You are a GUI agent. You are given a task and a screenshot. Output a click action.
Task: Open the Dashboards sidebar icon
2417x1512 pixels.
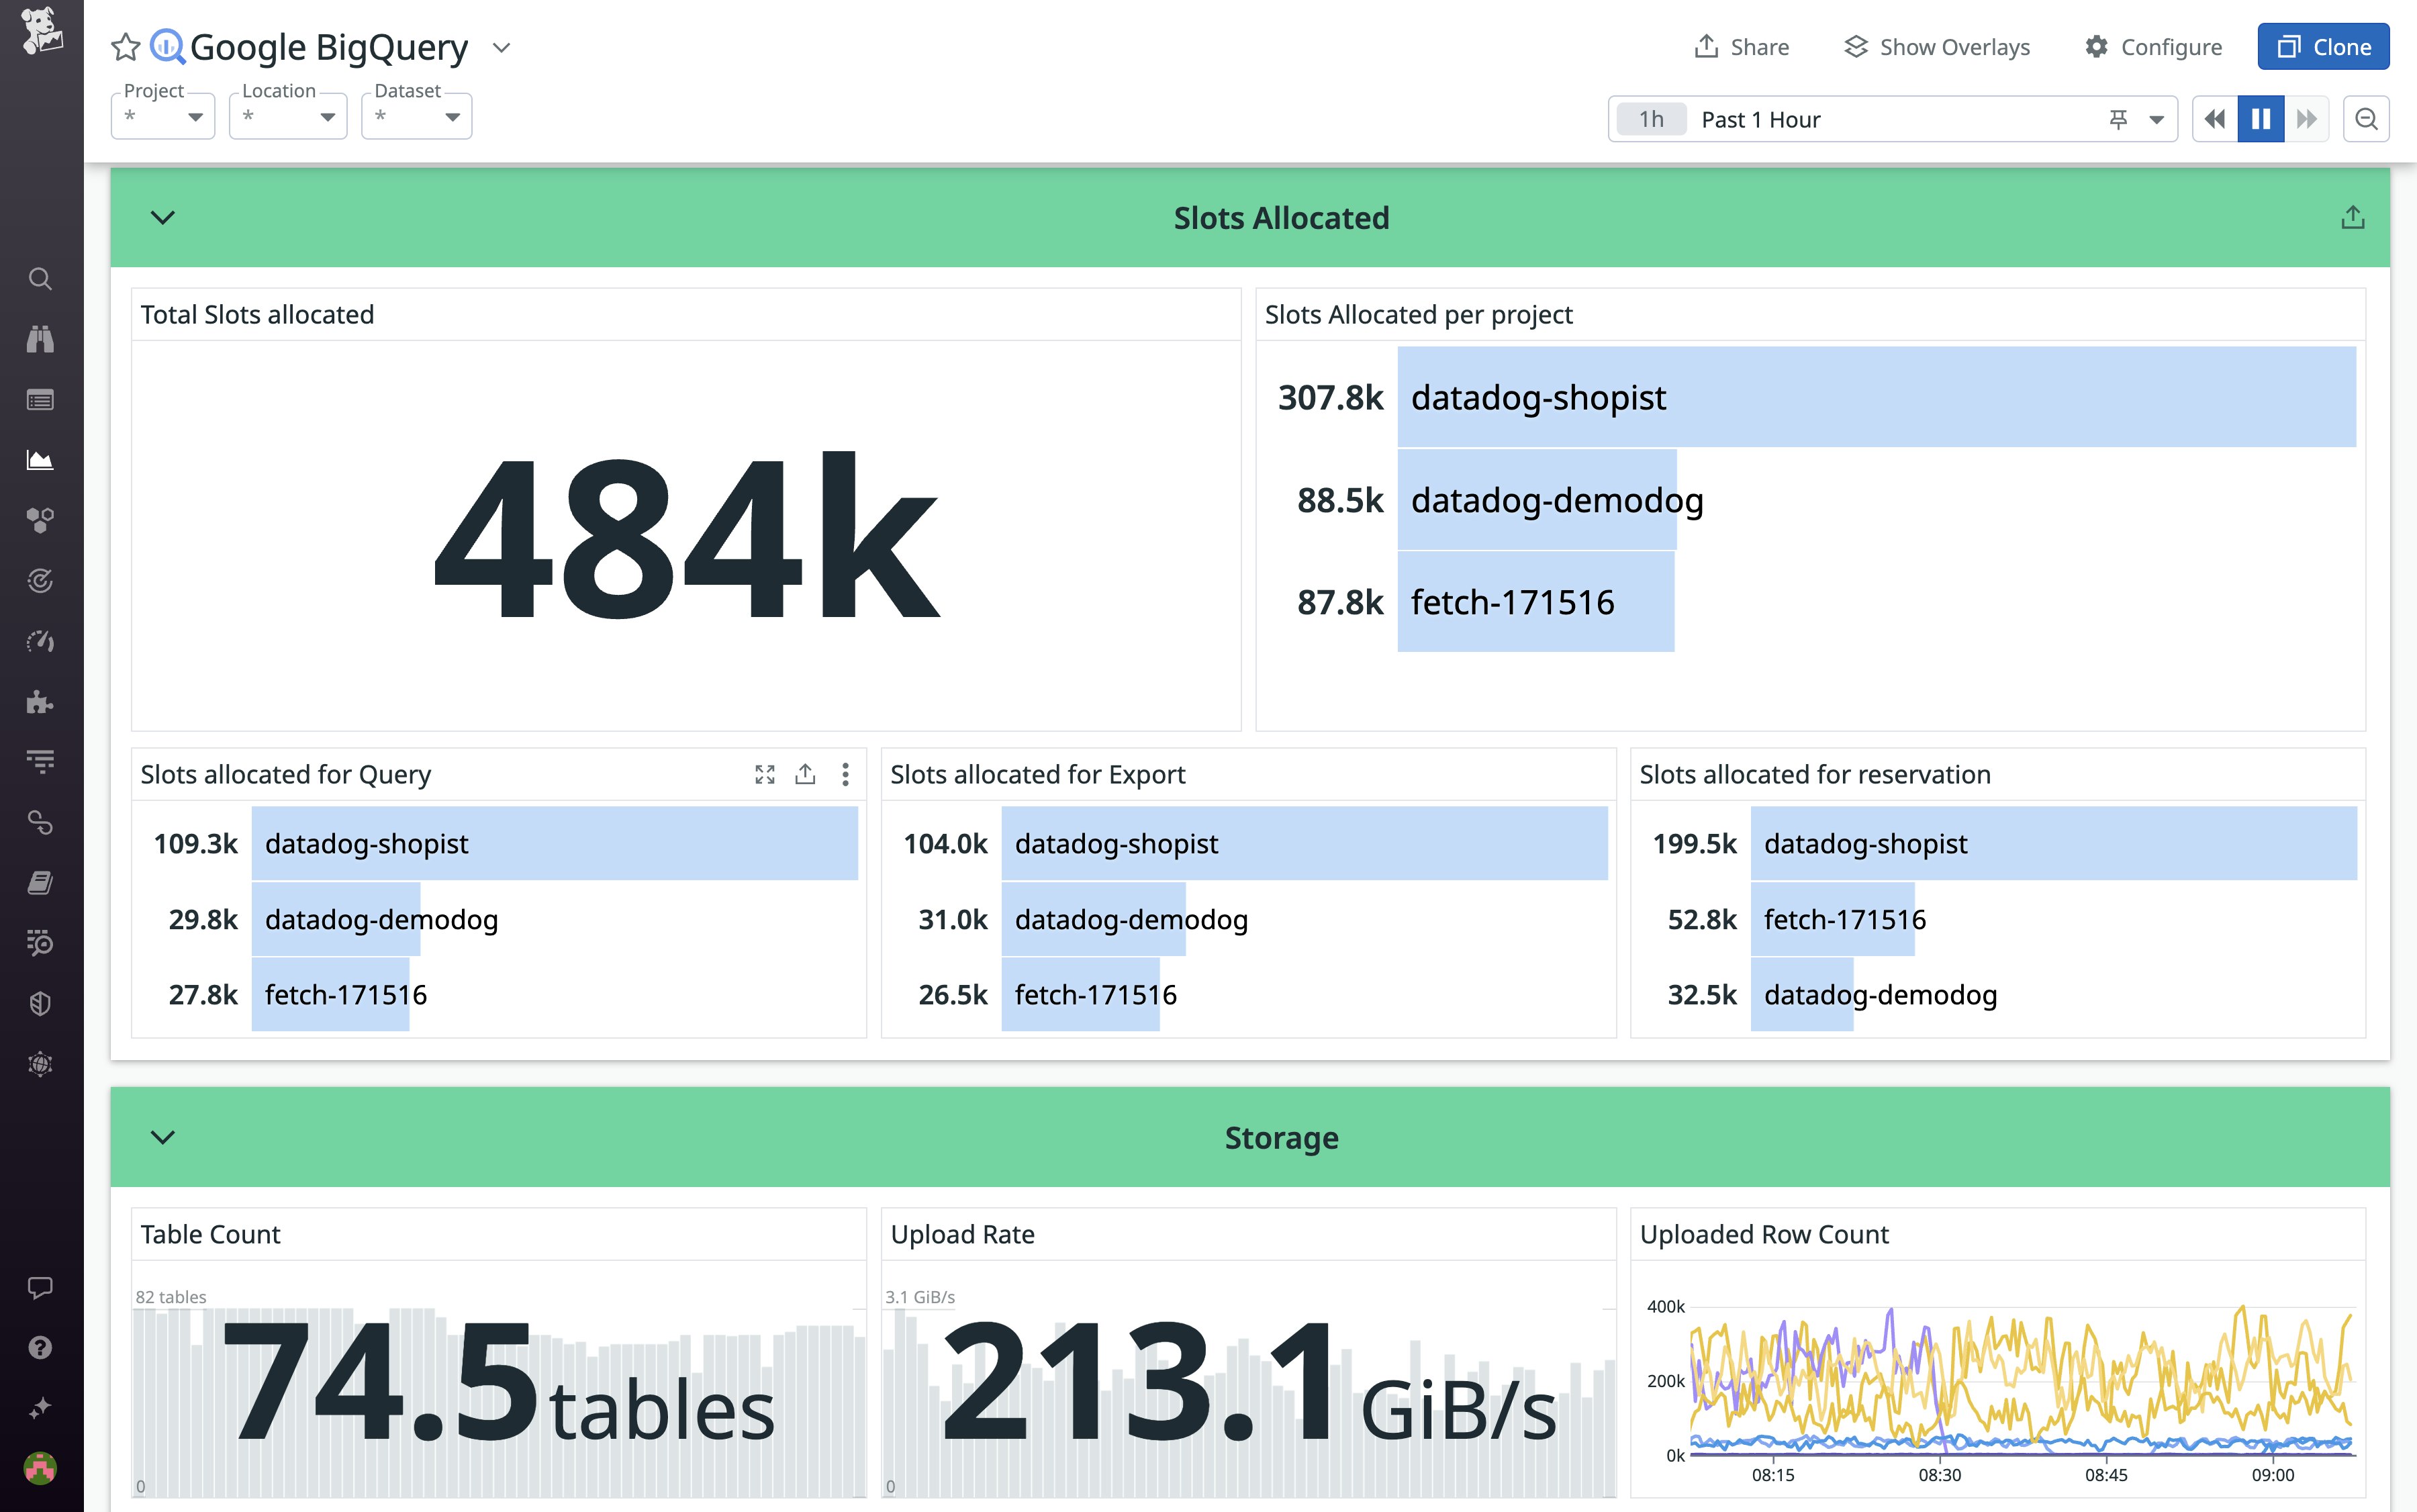point(40,399)
